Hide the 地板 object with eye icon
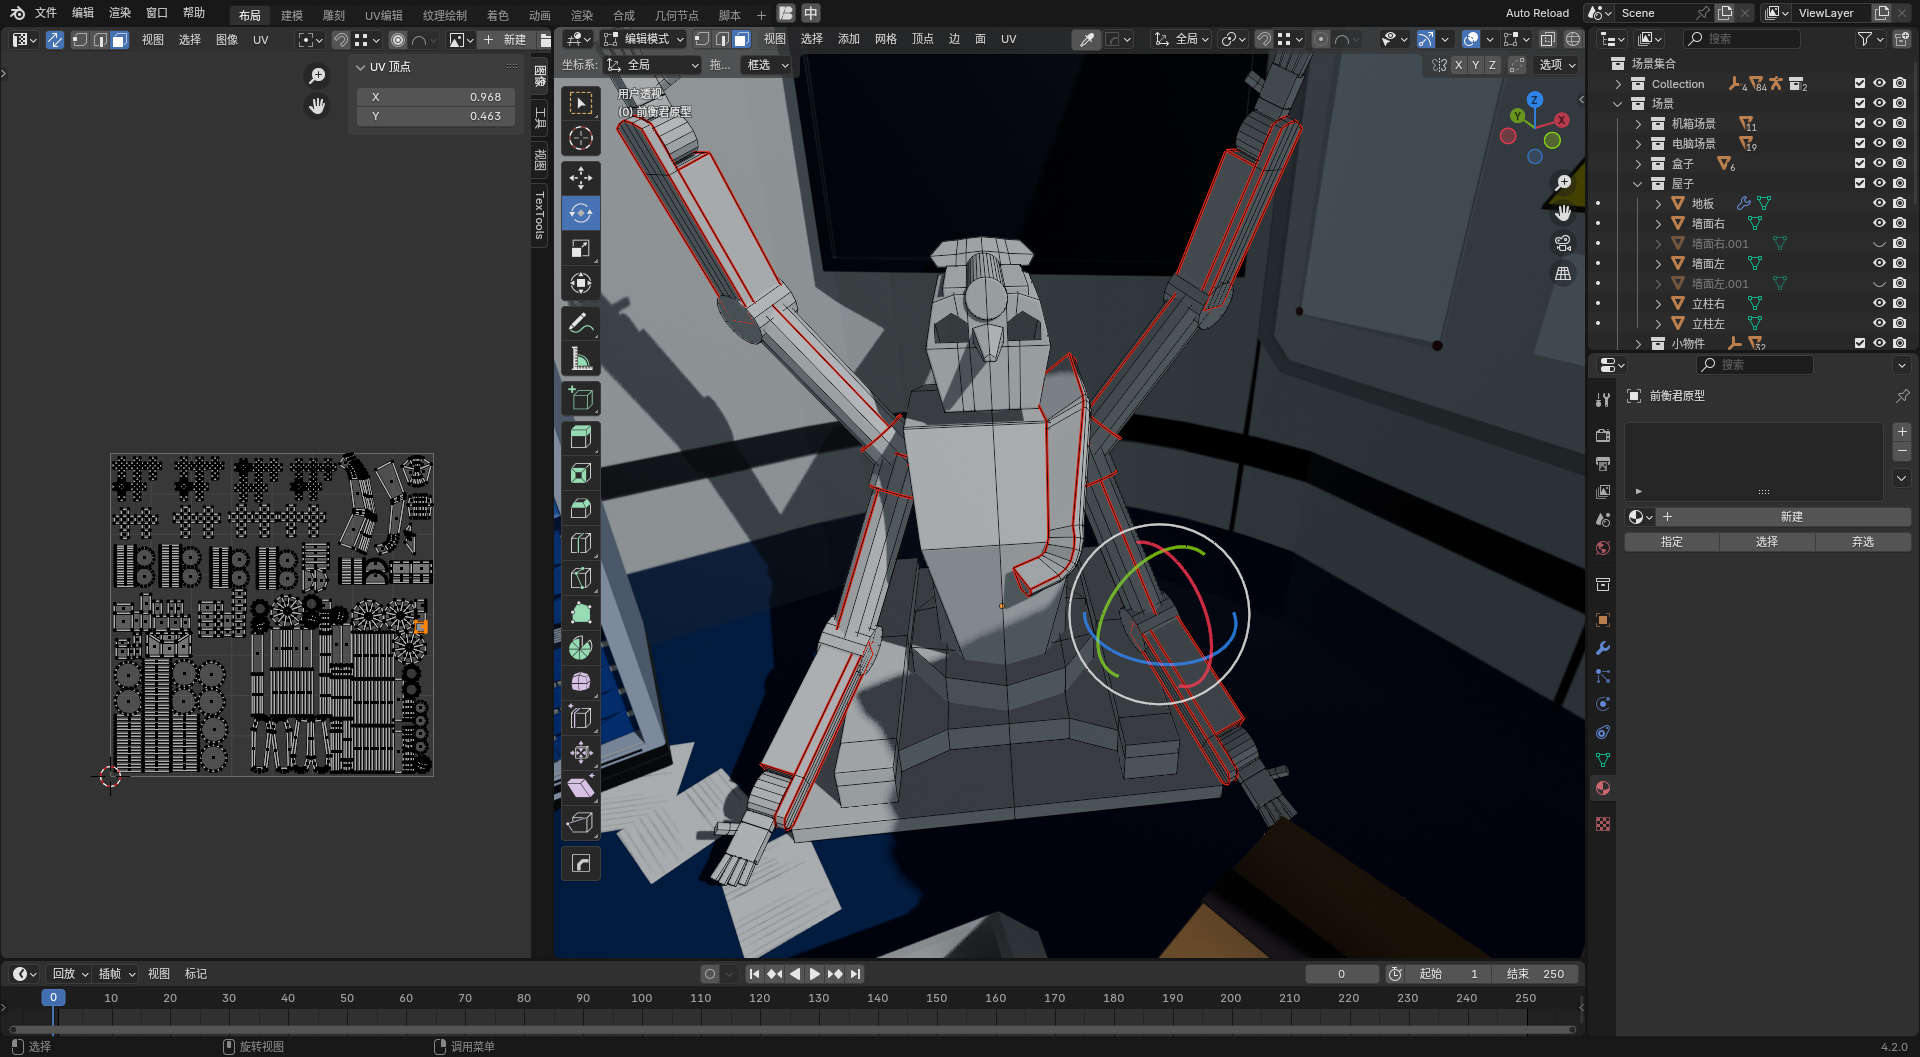 click(1879, 203)
